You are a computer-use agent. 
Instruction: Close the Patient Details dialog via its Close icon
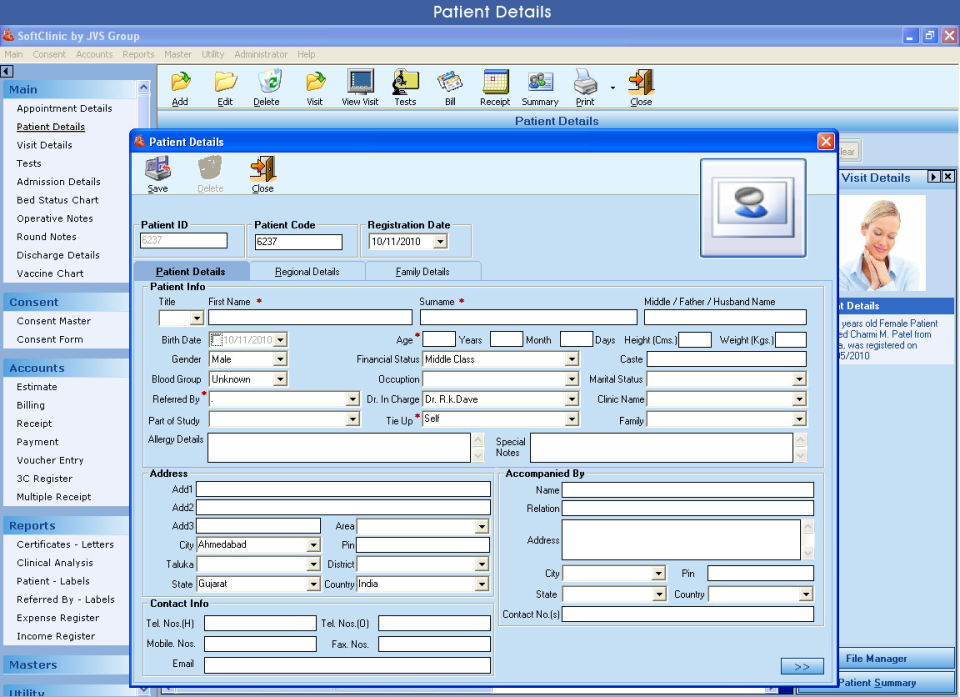coord(261,170)
